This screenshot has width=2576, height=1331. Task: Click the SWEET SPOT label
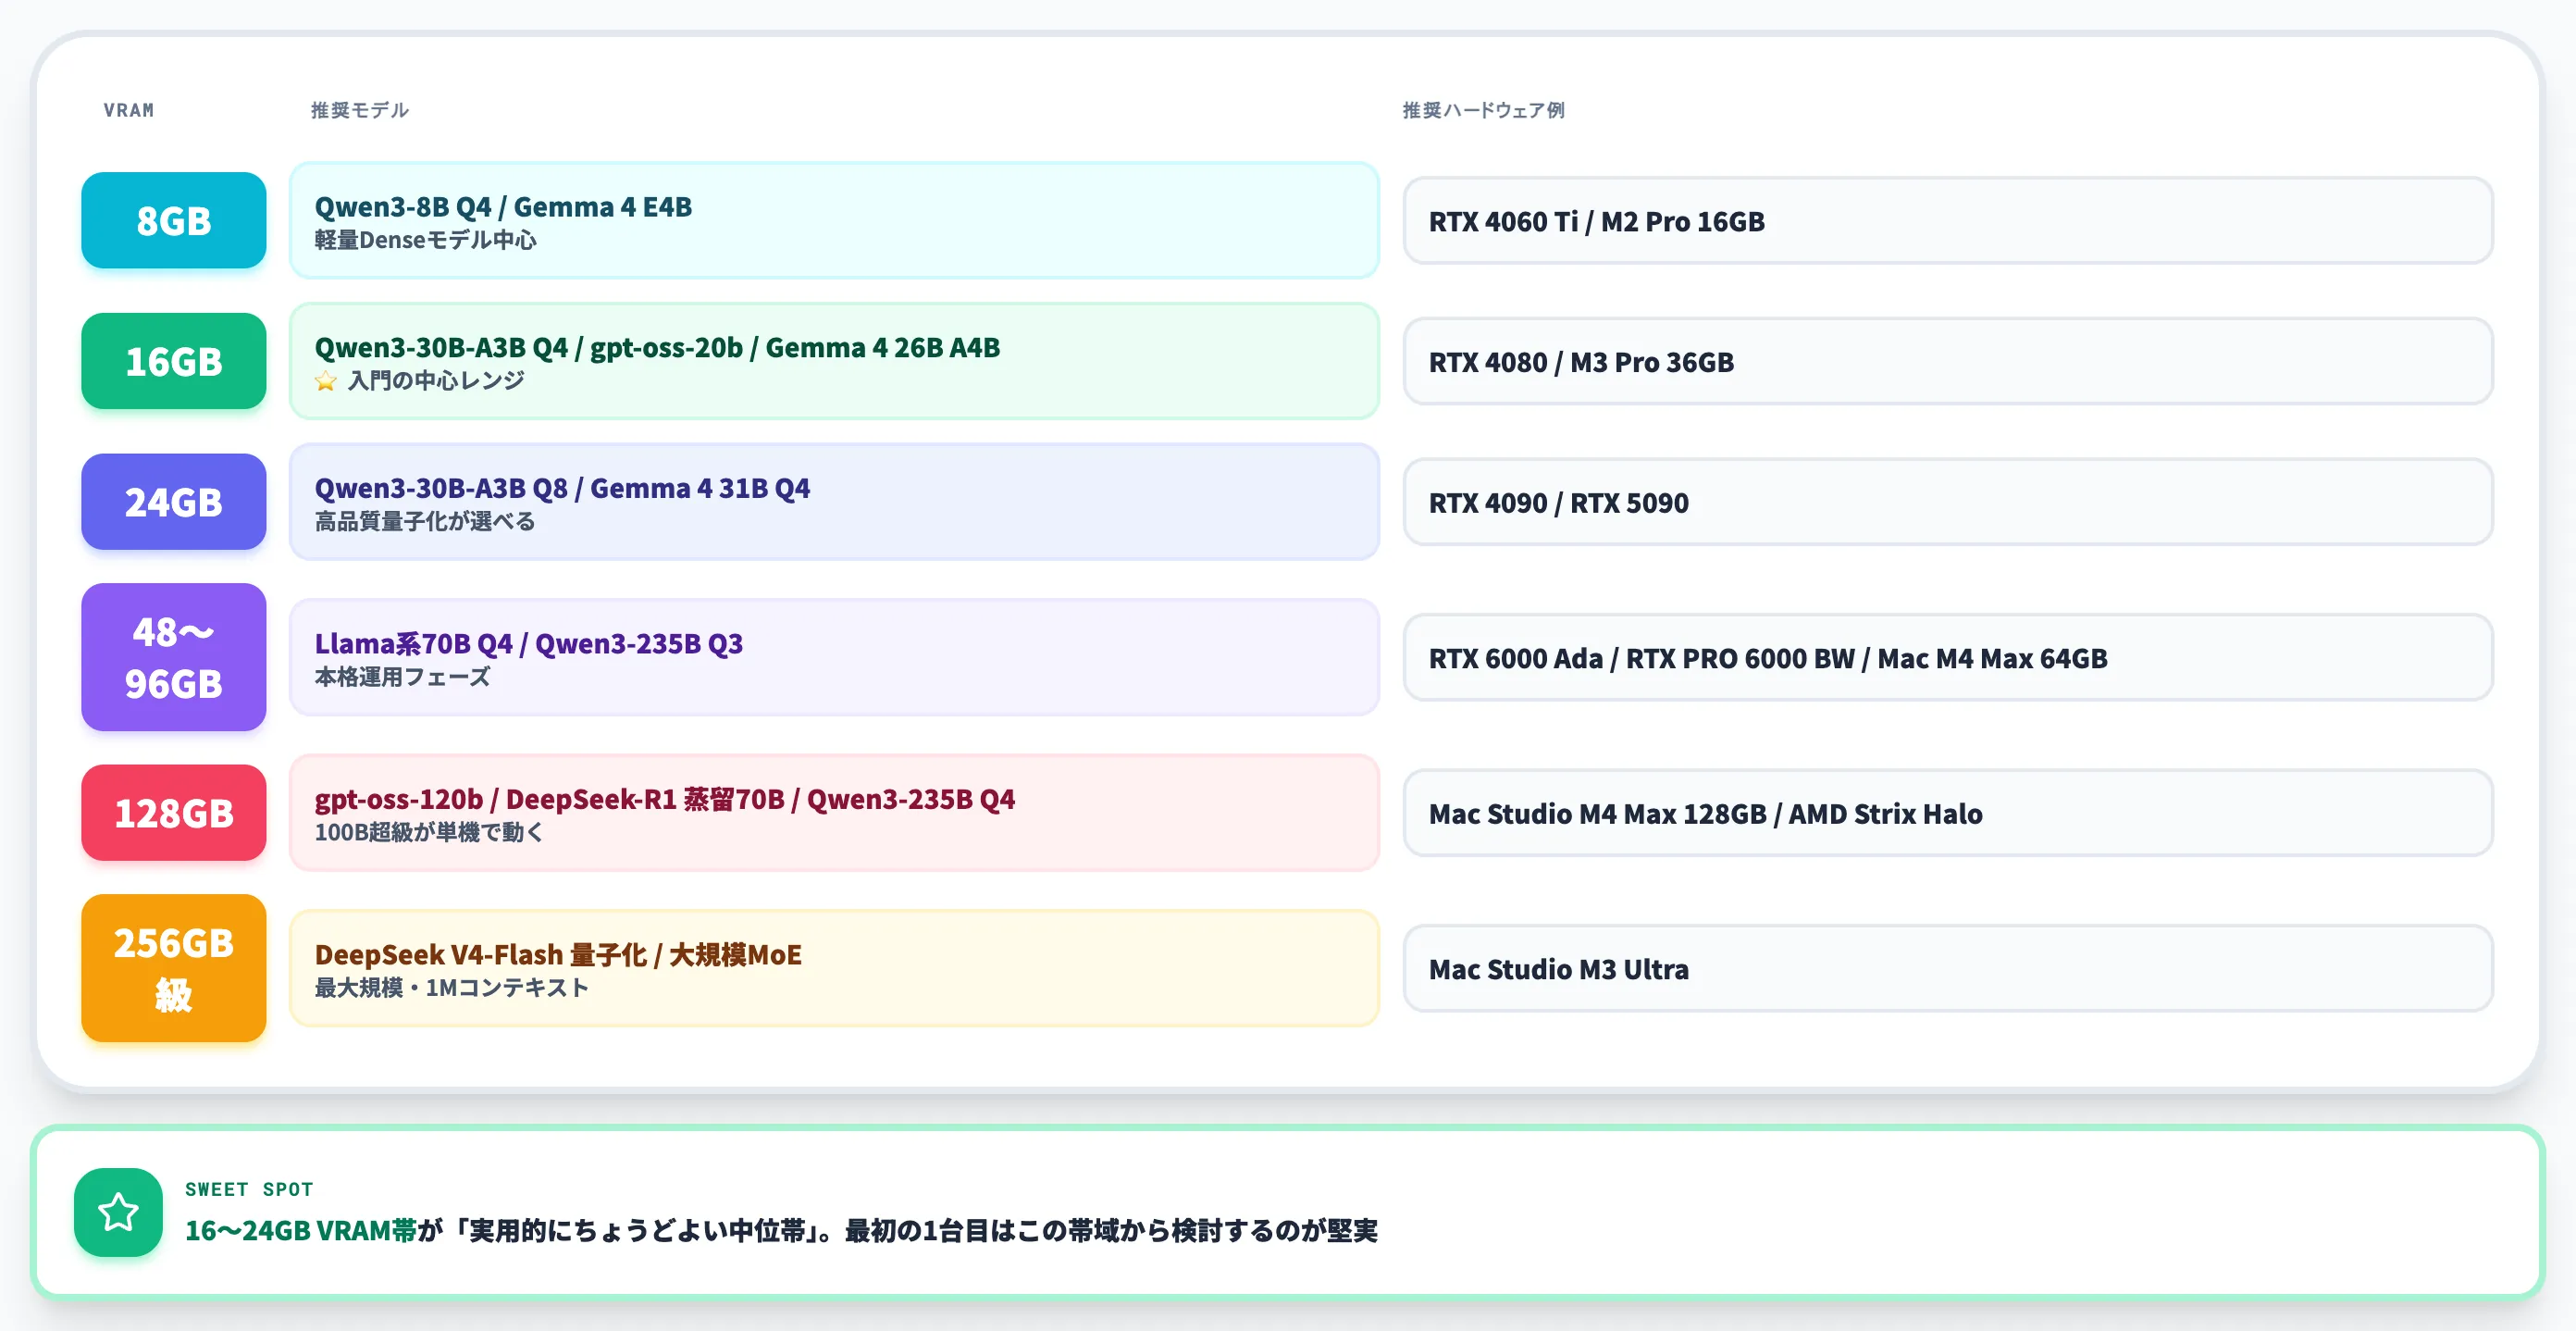coord(250,1189)
